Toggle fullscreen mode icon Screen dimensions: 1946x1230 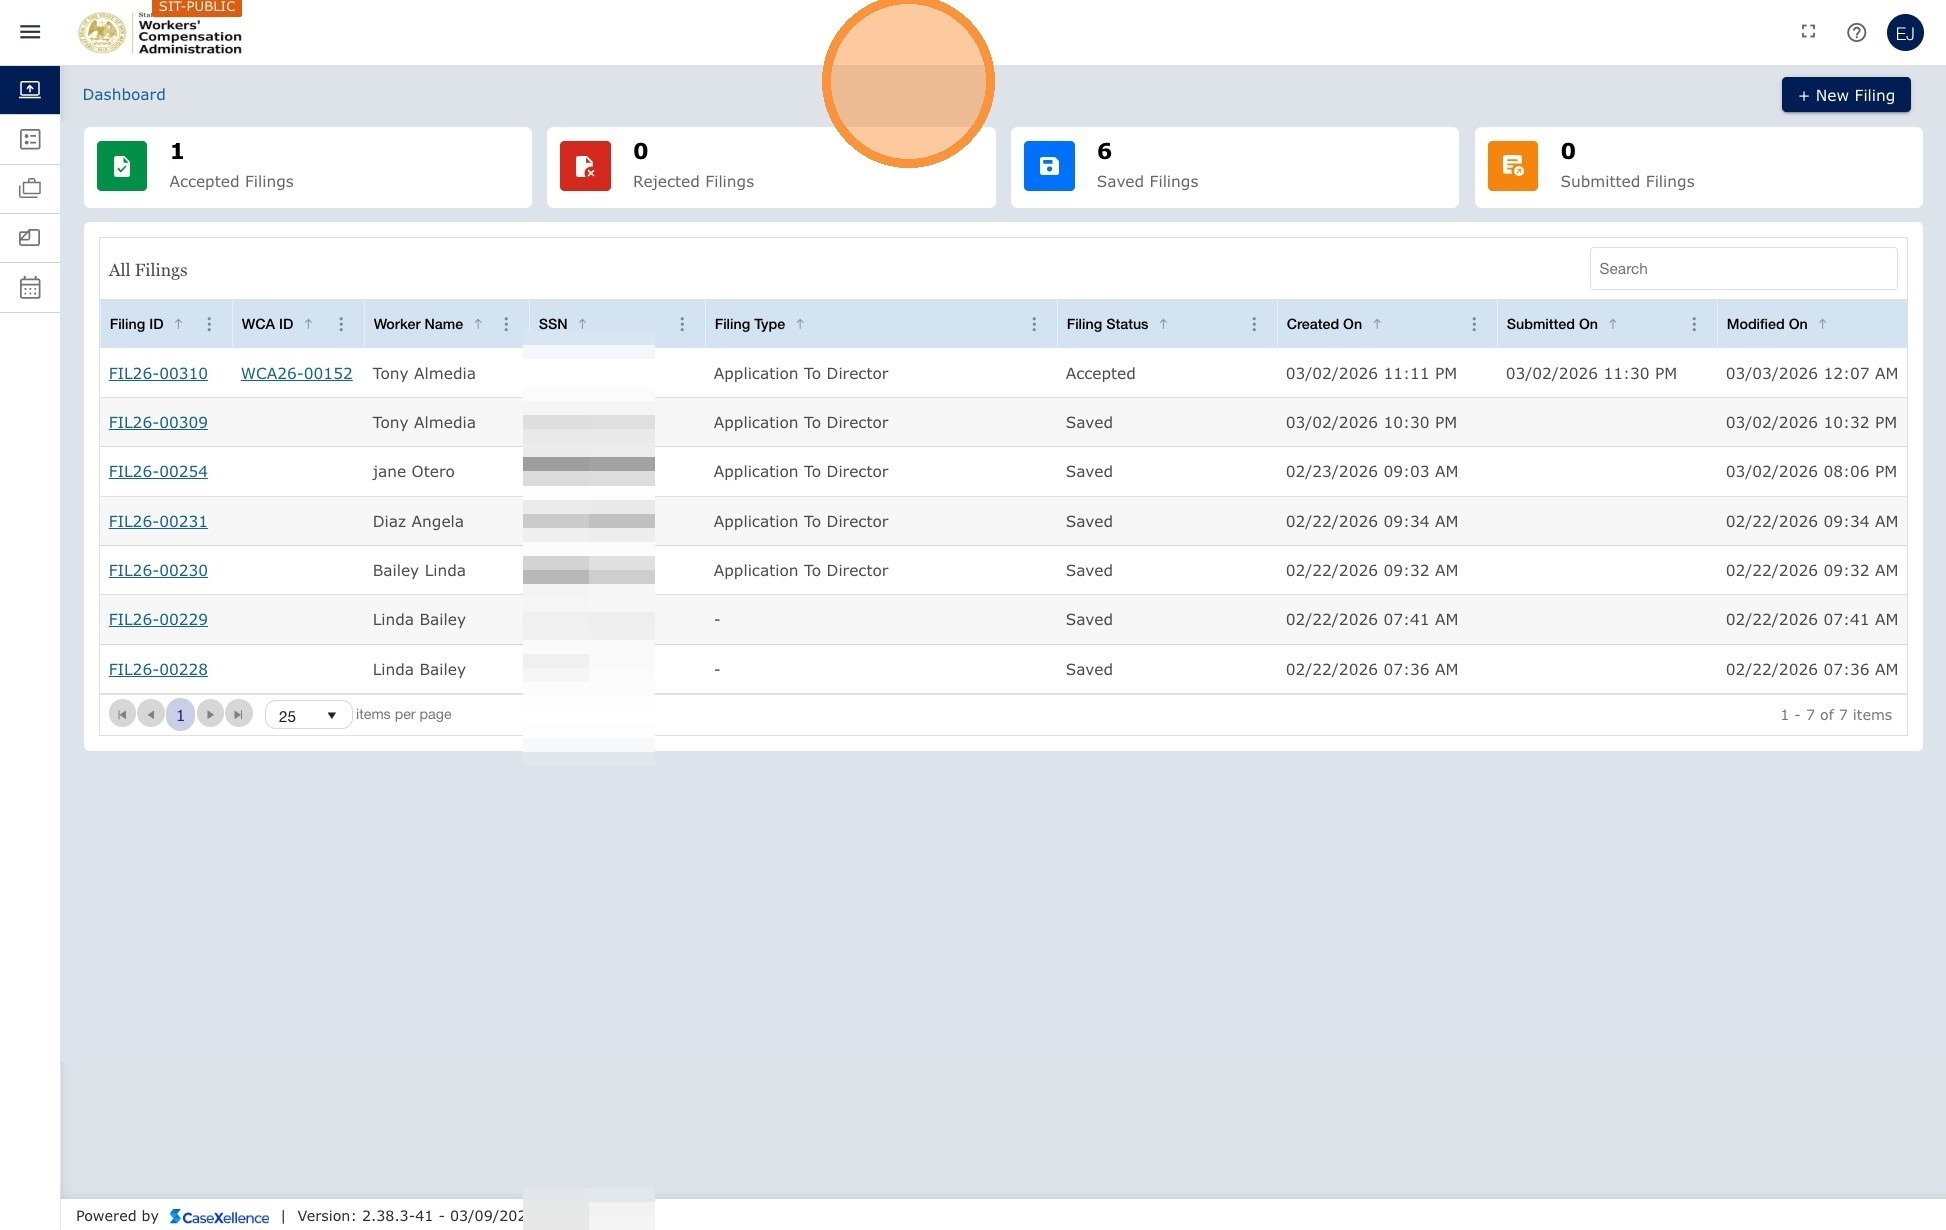tap(1808, 32)
